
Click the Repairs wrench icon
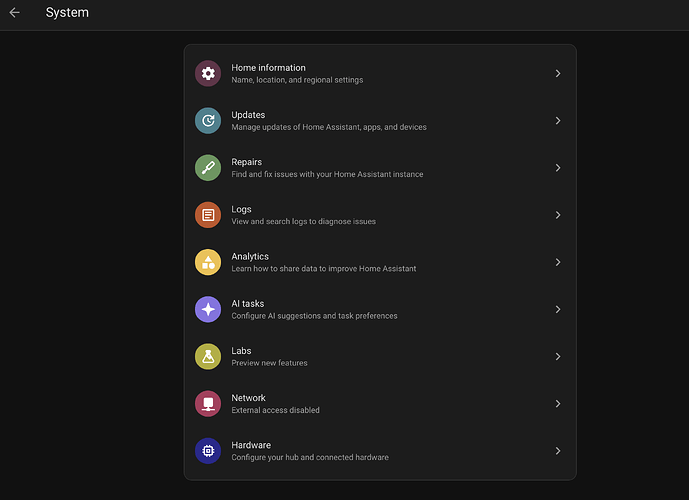point(208,168)
